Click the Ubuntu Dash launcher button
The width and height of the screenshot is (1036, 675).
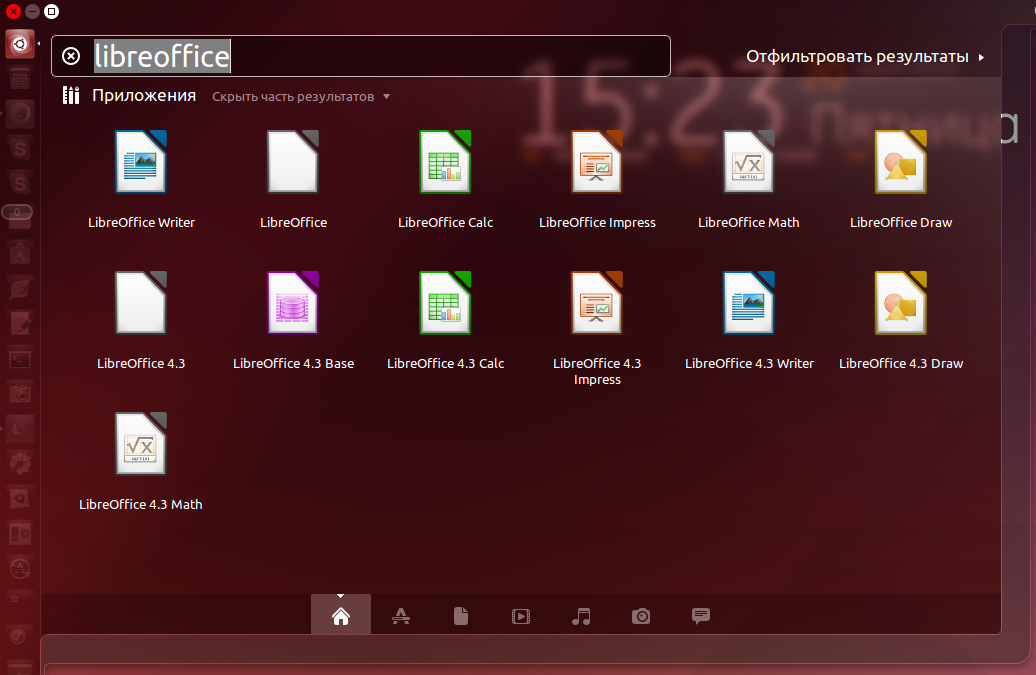[20, 44]
